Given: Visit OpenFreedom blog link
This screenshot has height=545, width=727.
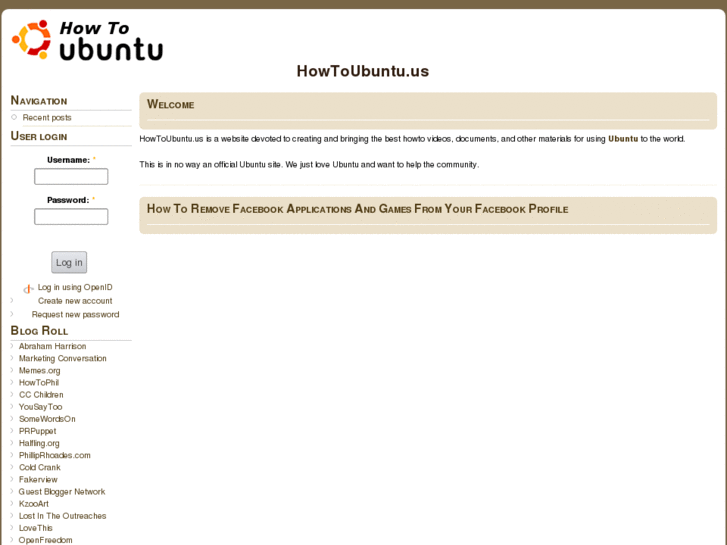Looking at the screenshot, I should [x=45, y=540].
